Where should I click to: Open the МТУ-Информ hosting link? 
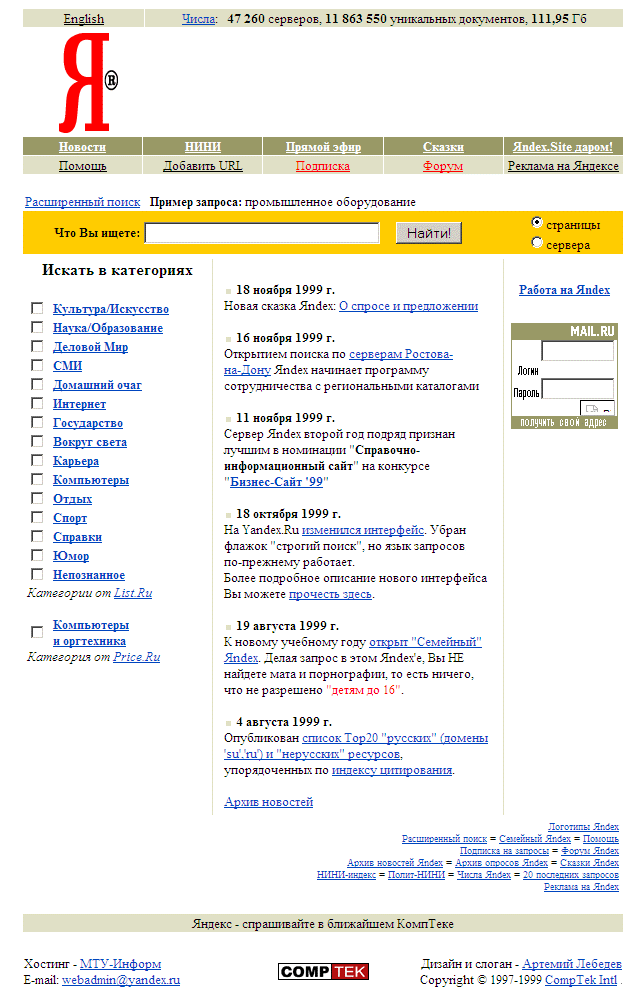120,964
